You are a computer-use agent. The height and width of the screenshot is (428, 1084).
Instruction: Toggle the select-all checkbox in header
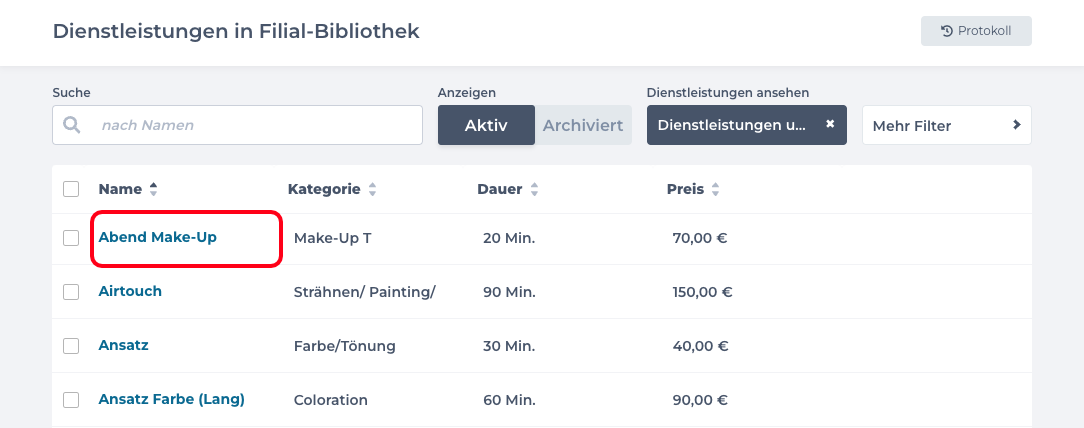coord(71,189)
